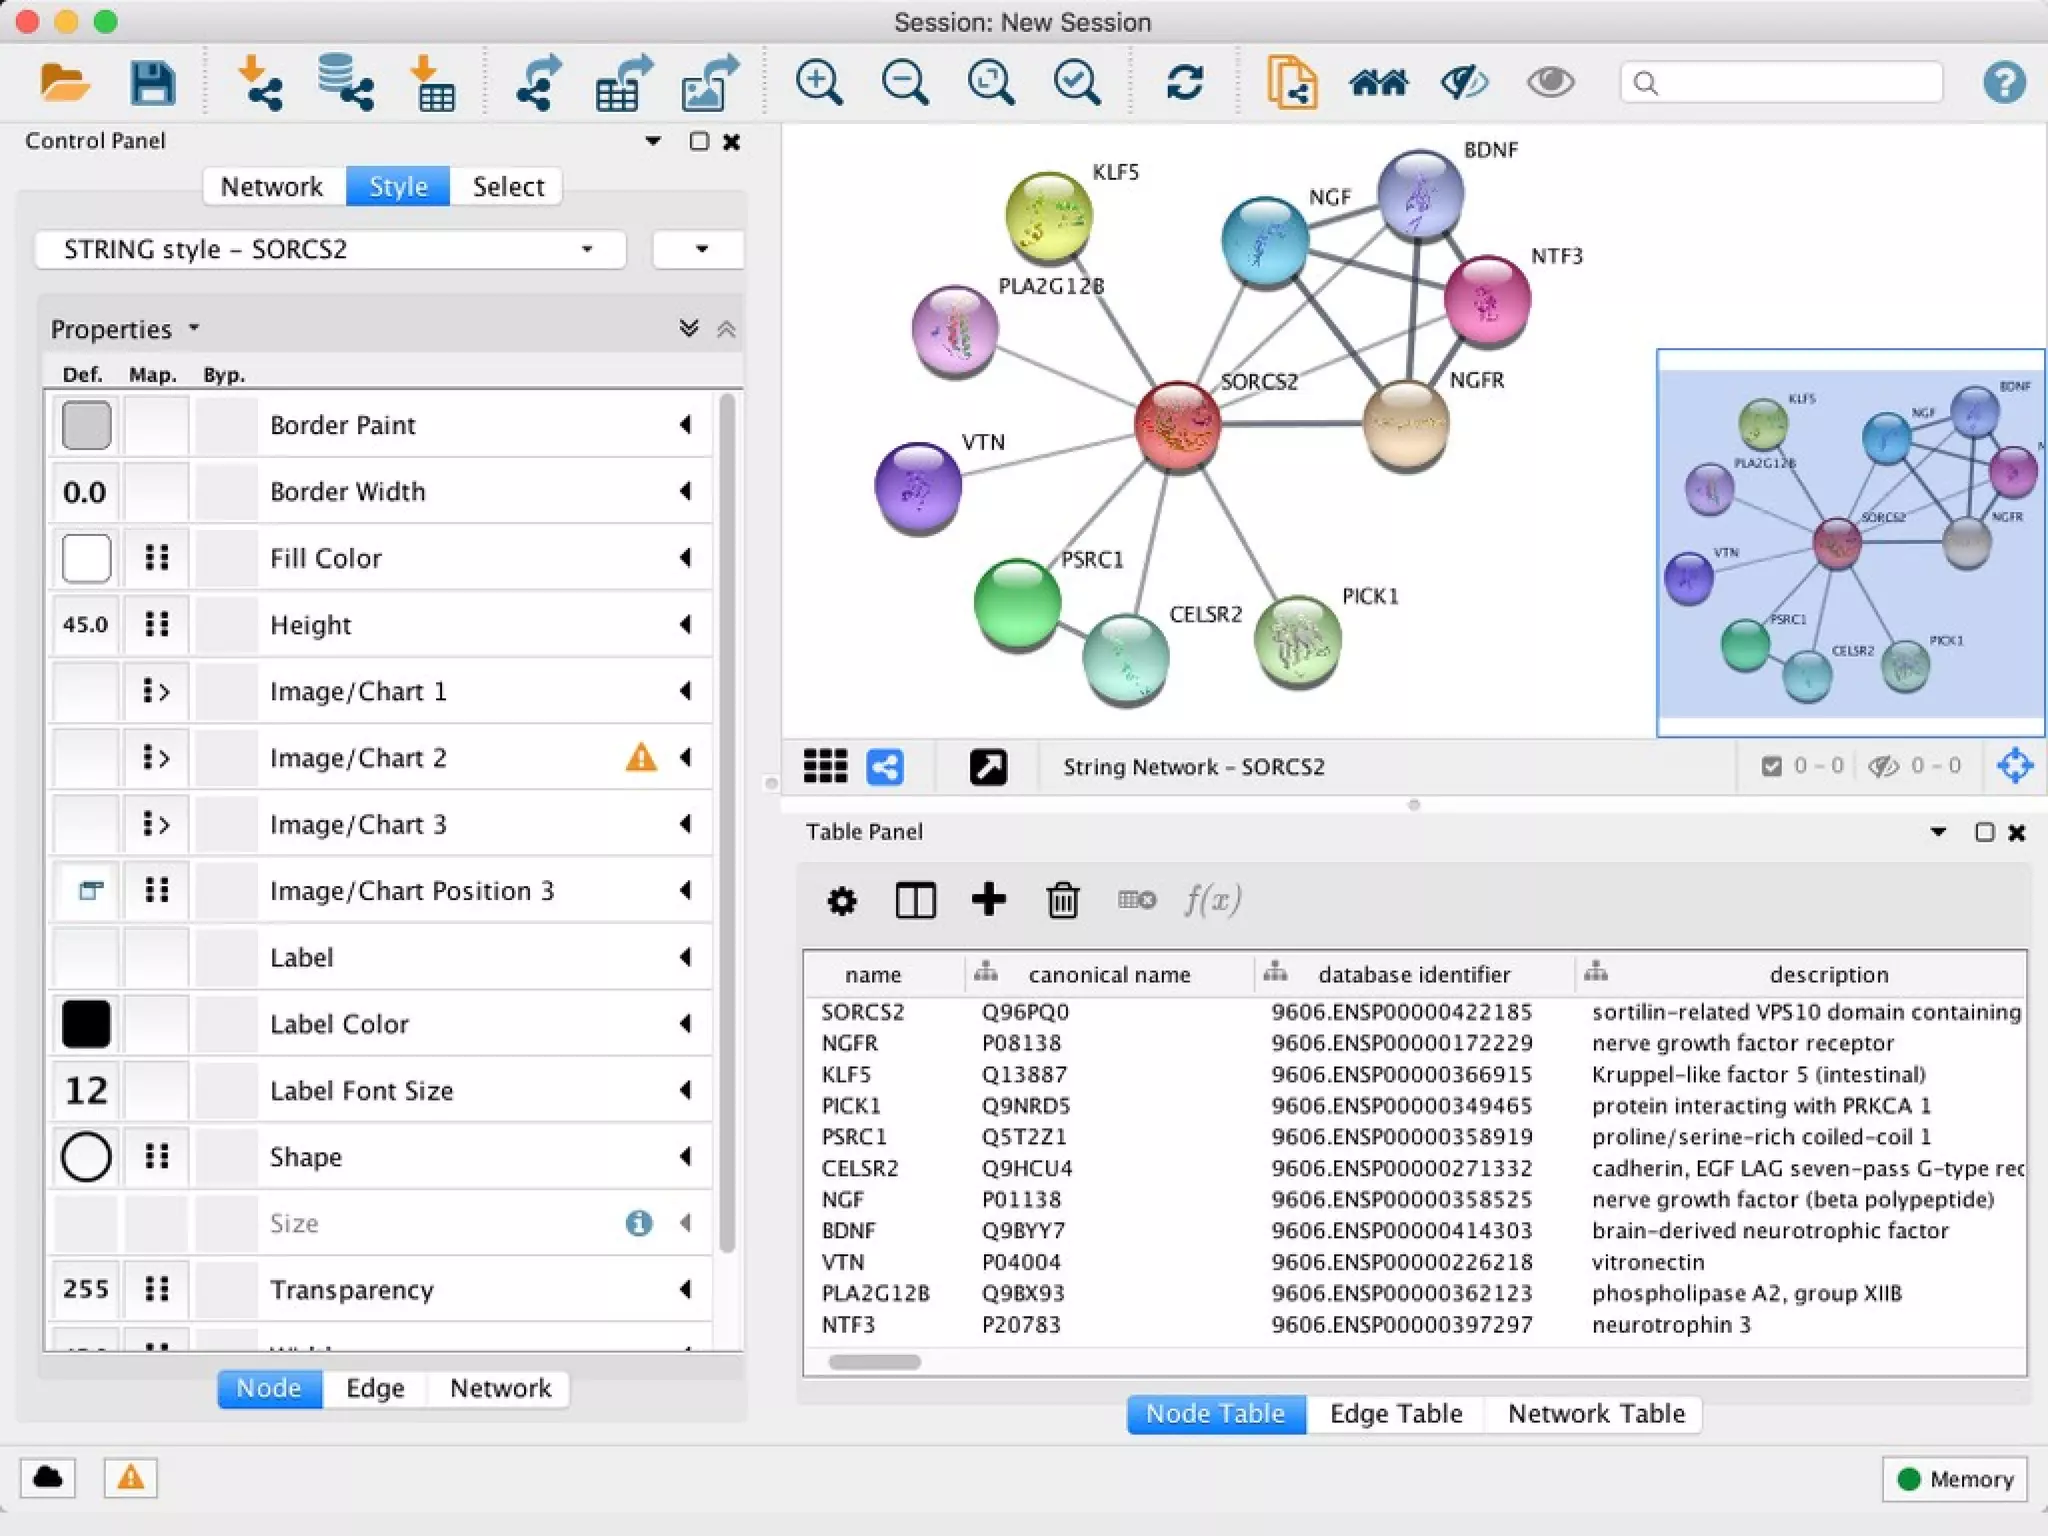2048x1536 pixels.
Task: Click trash icon in Table Panel
Action: tap(1062, 900)
